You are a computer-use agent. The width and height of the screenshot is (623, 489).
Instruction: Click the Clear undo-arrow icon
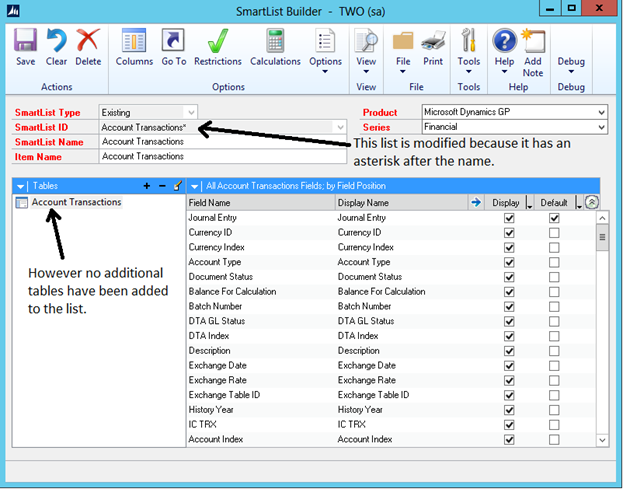(56, 40)
